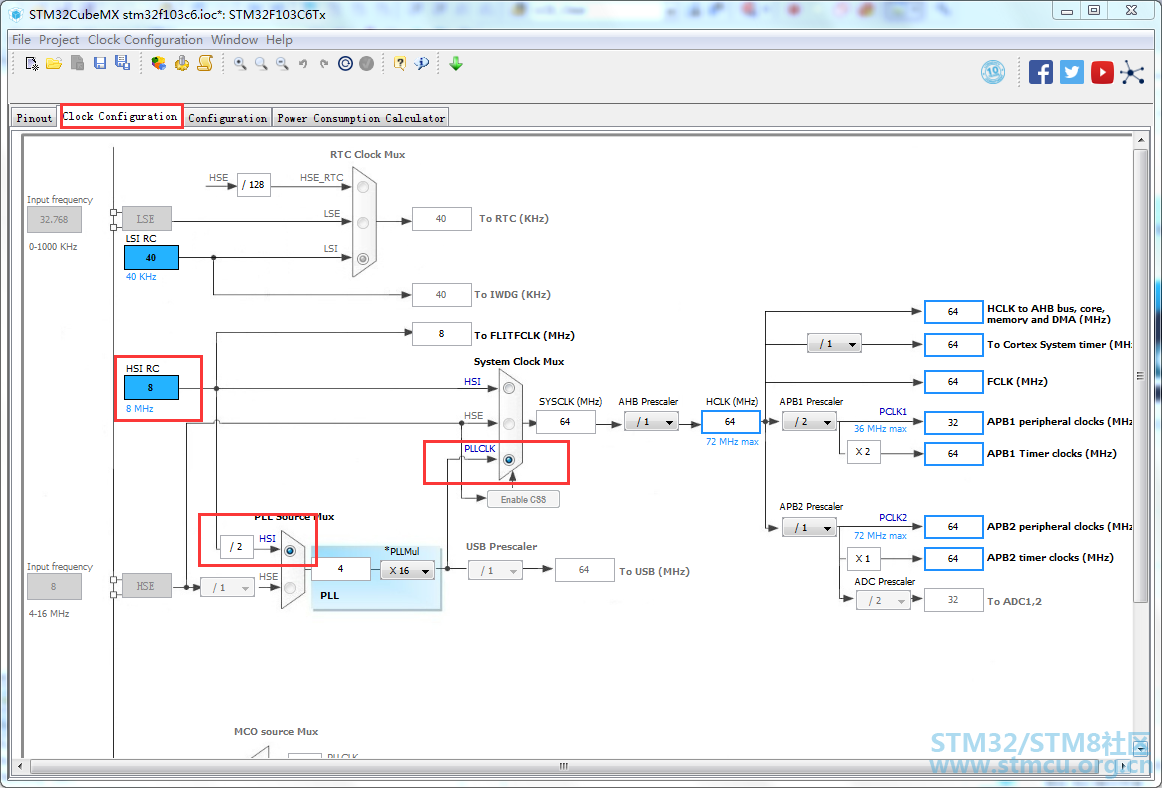Open the Project menu
This screenshot has height=788, width=1162.
(x=59, y=39)
